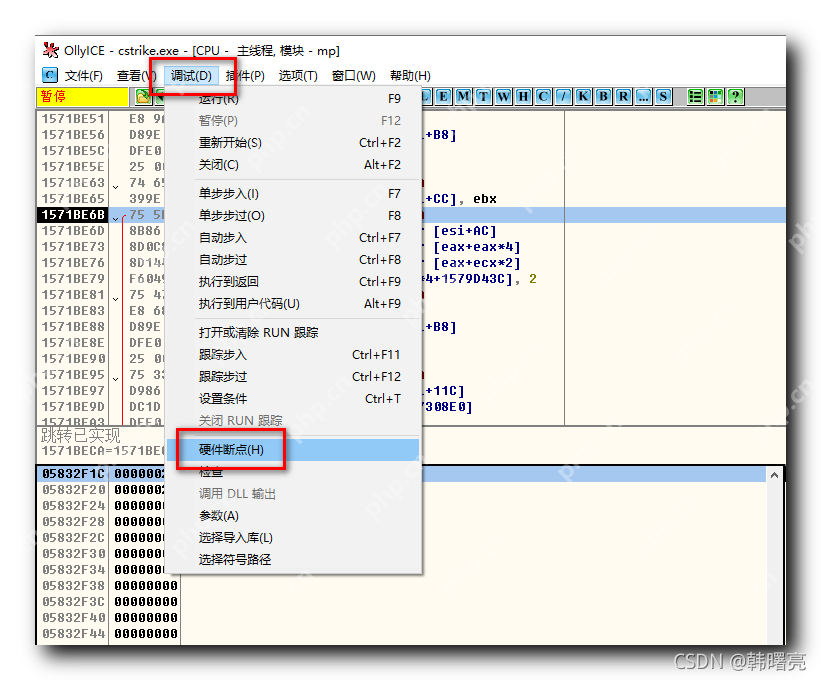Open the Handles window via H icon
This screenshot has width=821, height=680.
click(x=524, y=99)
